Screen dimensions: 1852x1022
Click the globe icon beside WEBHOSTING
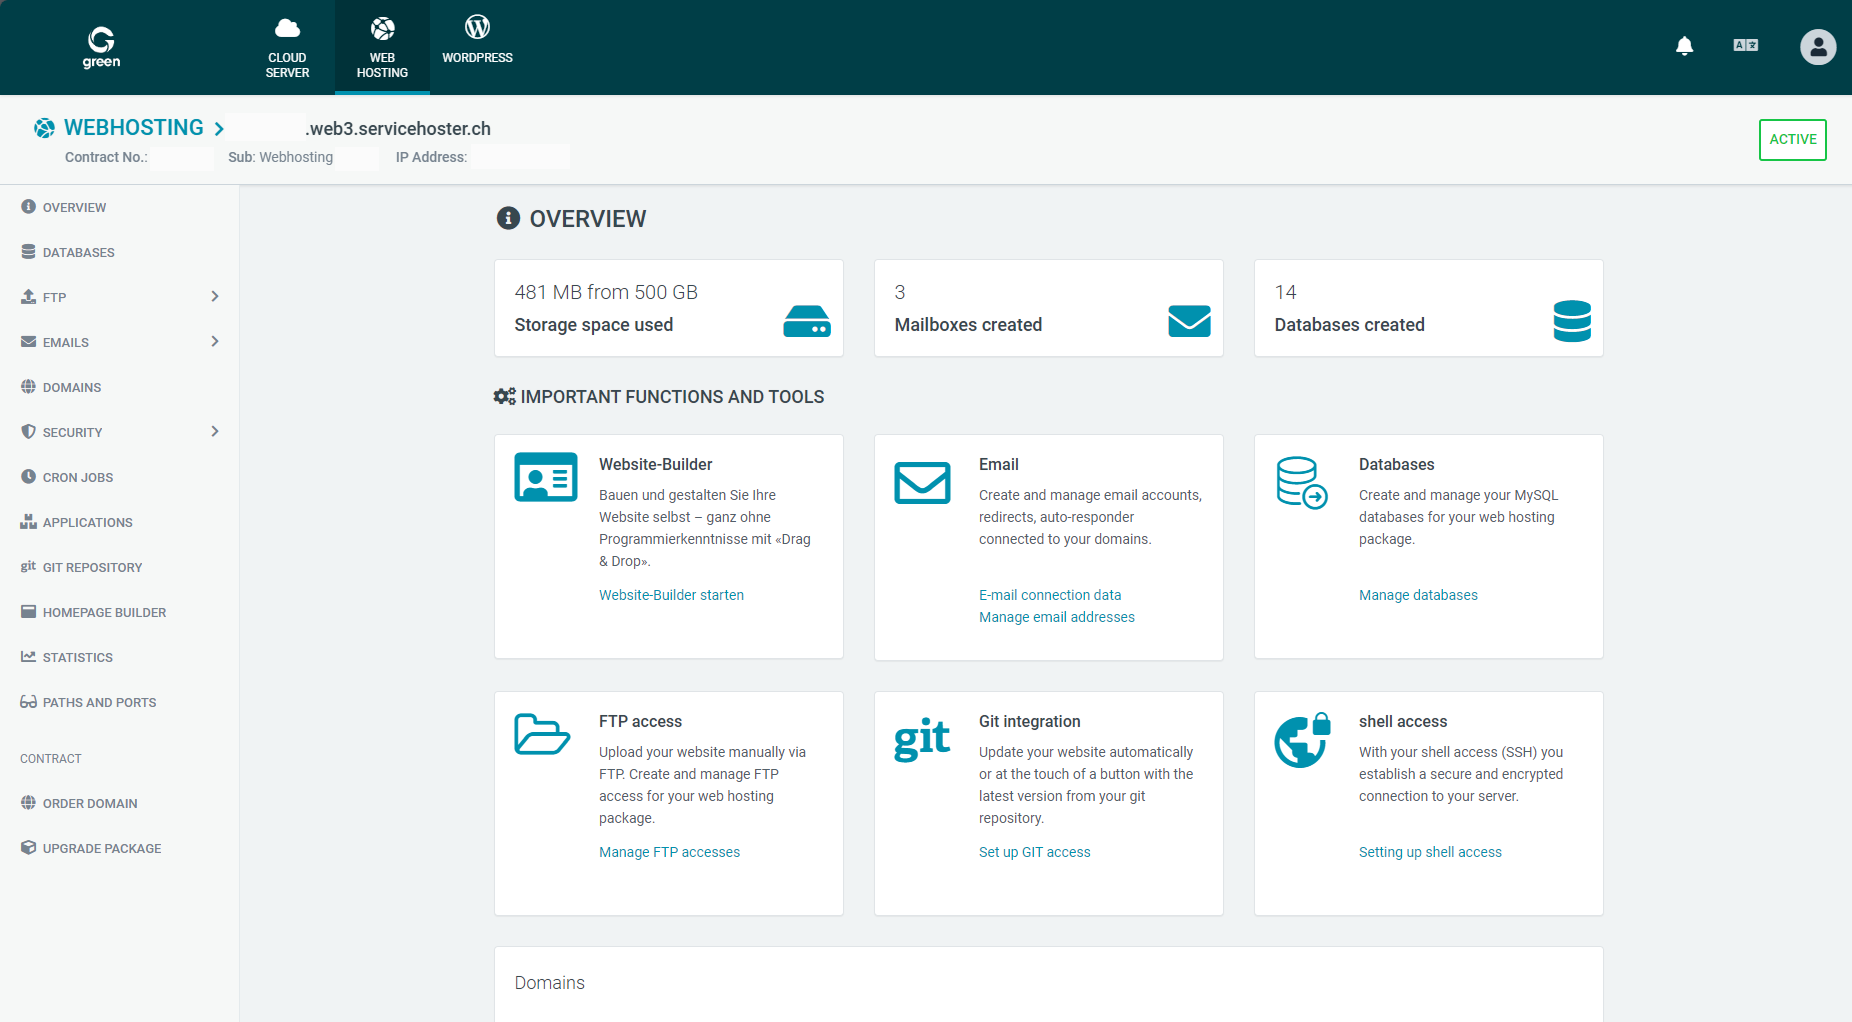[x=45, y=128]
